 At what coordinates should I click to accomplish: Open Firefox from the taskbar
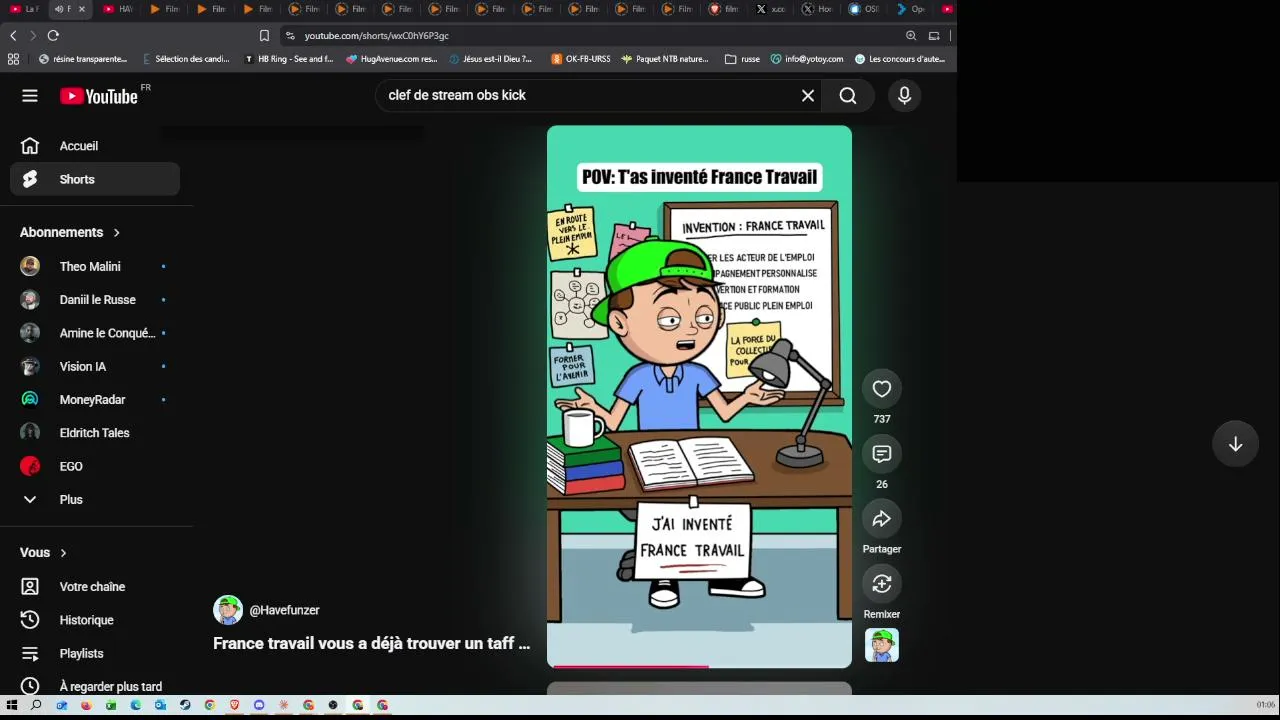[x=86, y=705]
